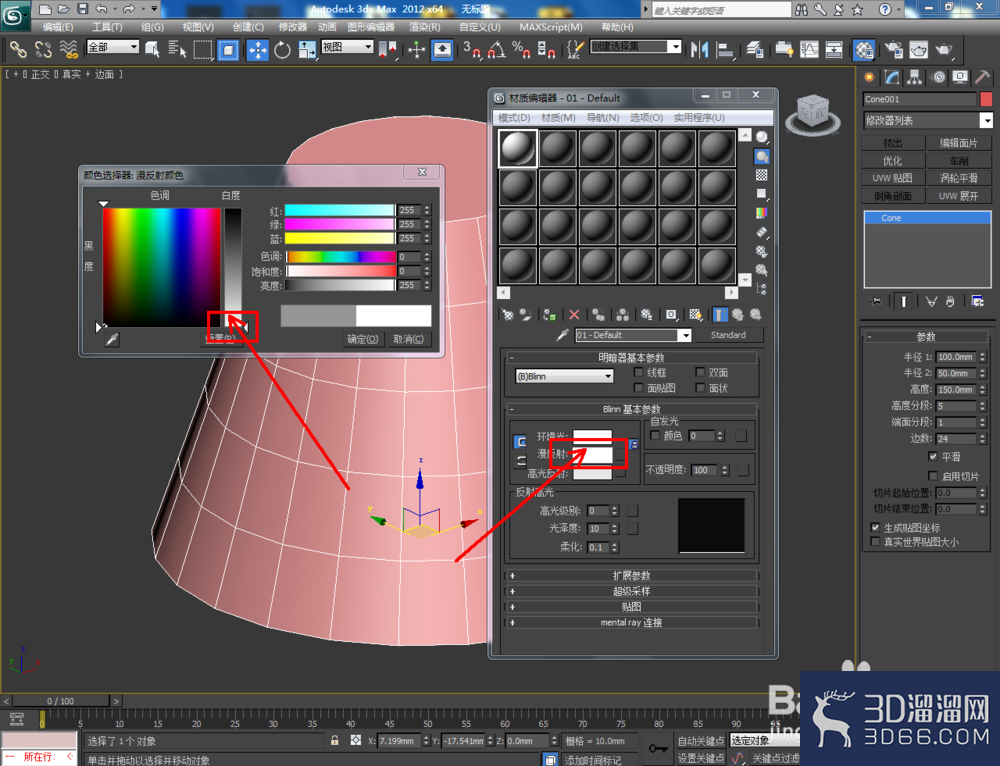Click the eyedropper in color selector

(x=112, y=339)
